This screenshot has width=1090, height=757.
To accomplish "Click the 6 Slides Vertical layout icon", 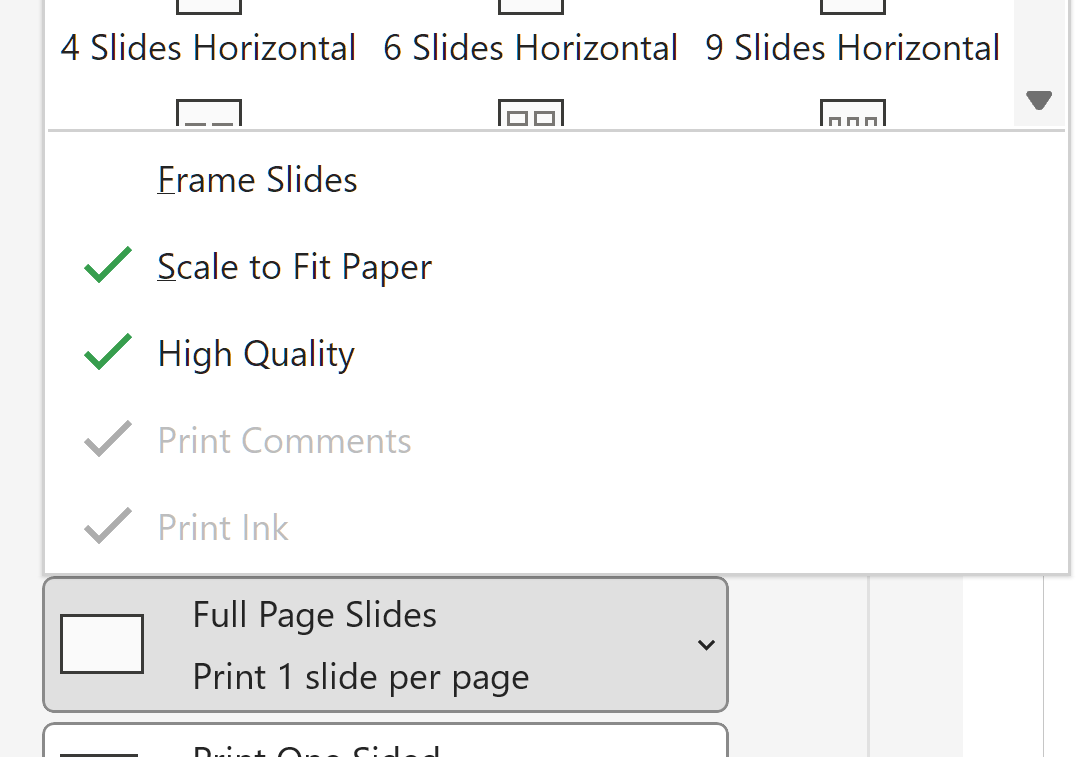I will tap(531, 113).
